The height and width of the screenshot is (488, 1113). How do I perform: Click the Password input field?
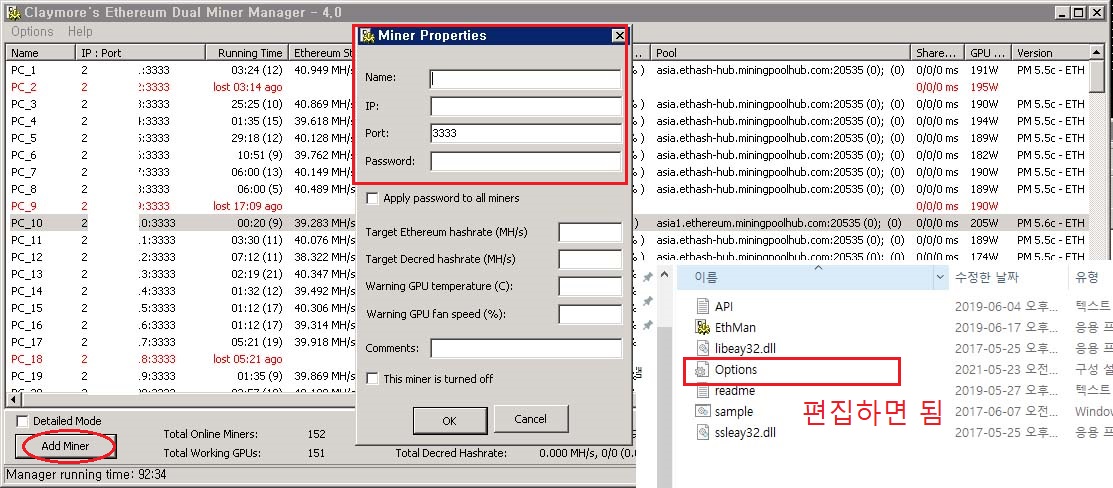(x=525, y=161)
